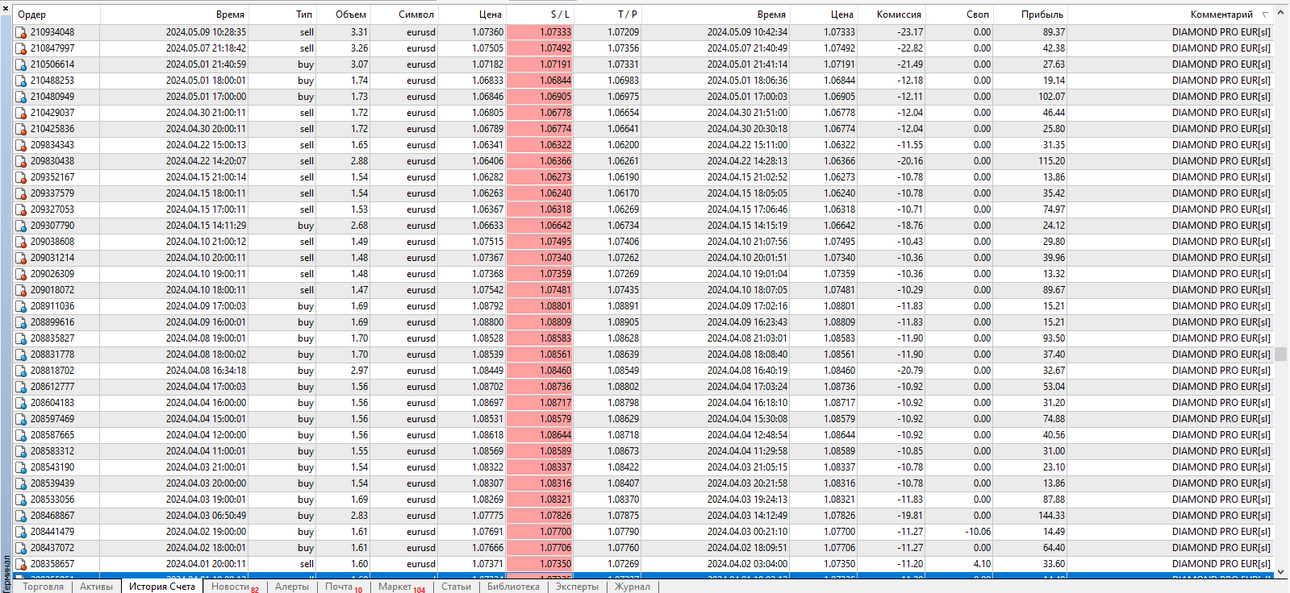Select the profit value 115.20
The image size is (1290, 593).
pyautogui.click(x=1051, y=161)
